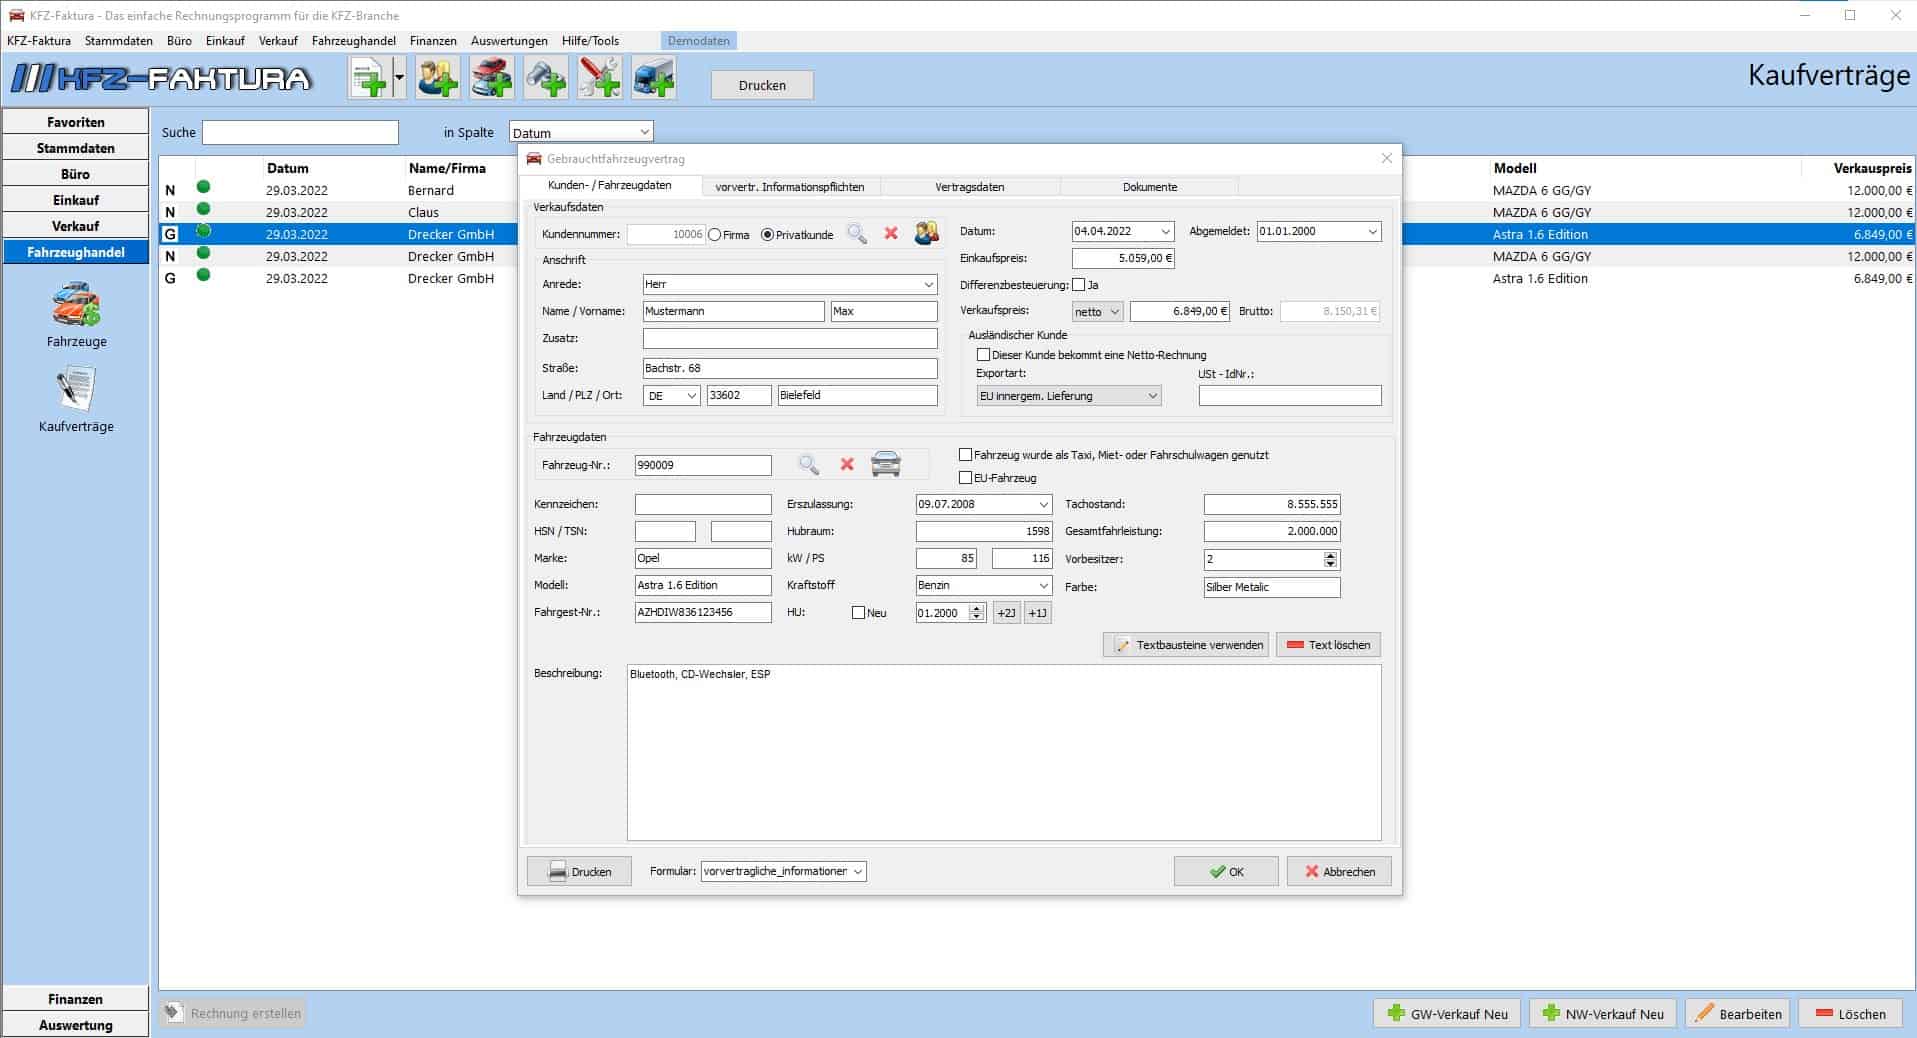Open Fahrzeuge from the sidebar icon
The image size is (1917, 1038).
pos(76,305)
